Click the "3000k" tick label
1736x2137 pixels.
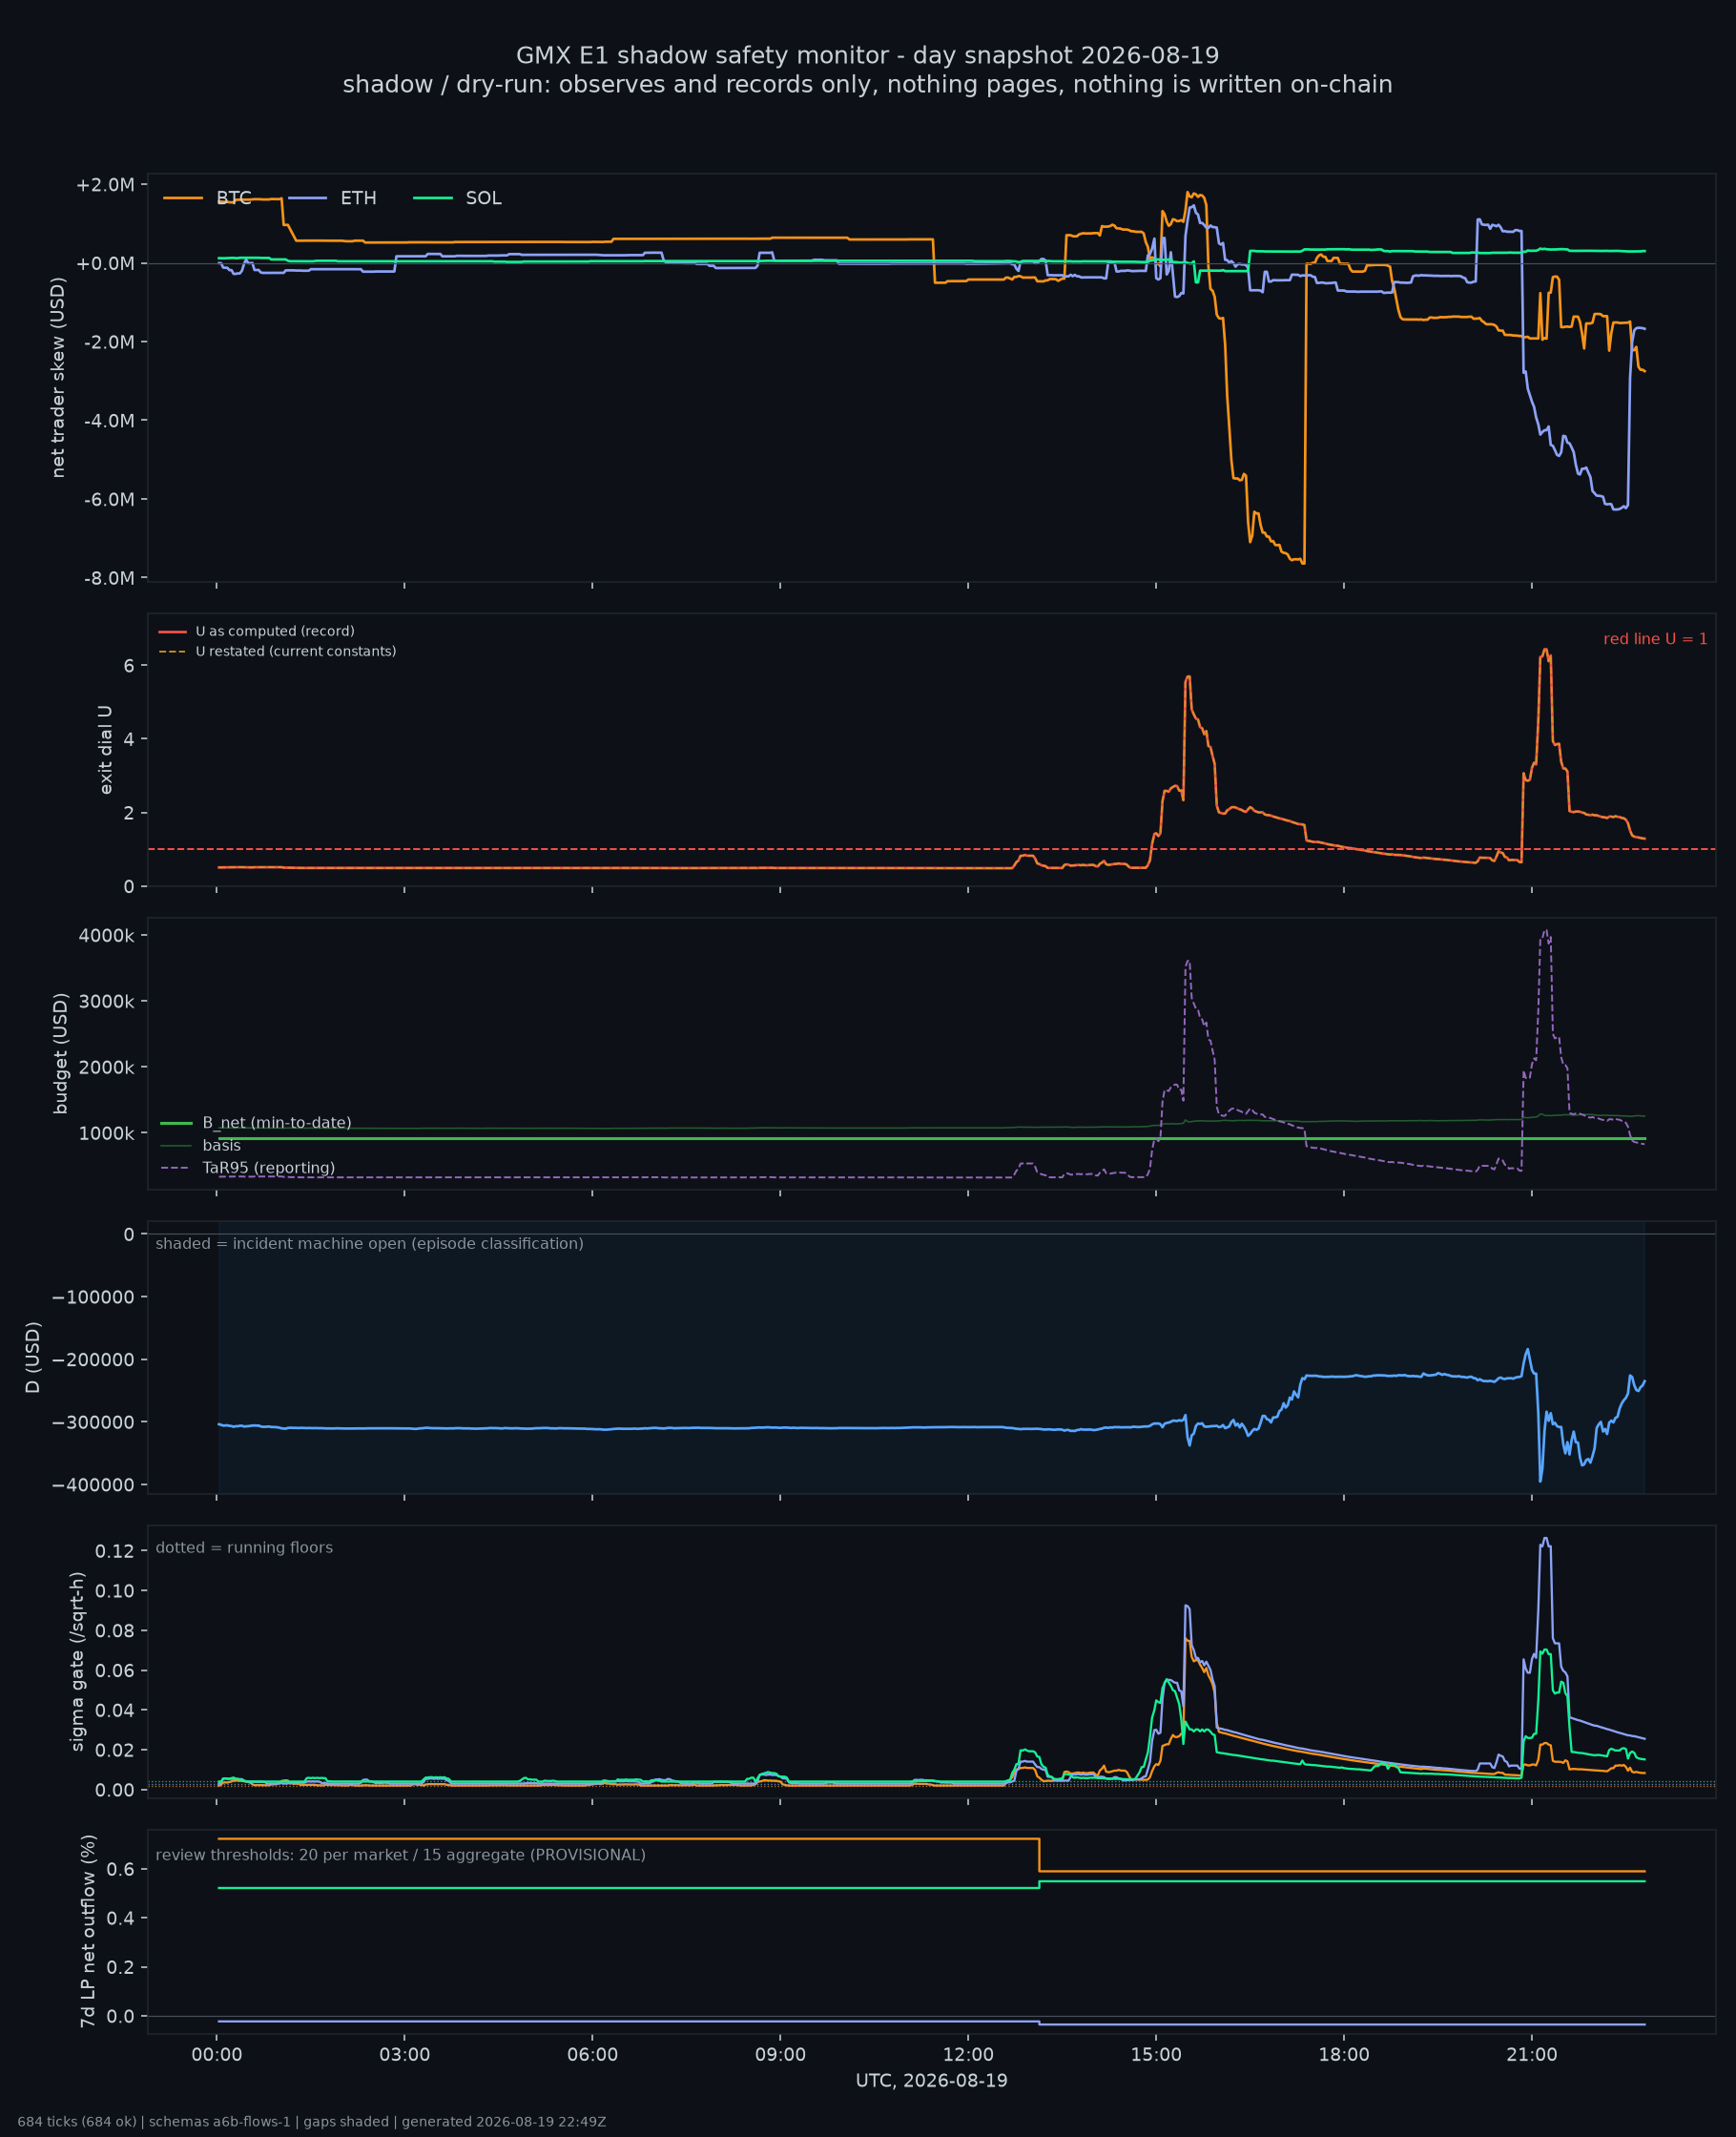click(x=106, y=1002)
